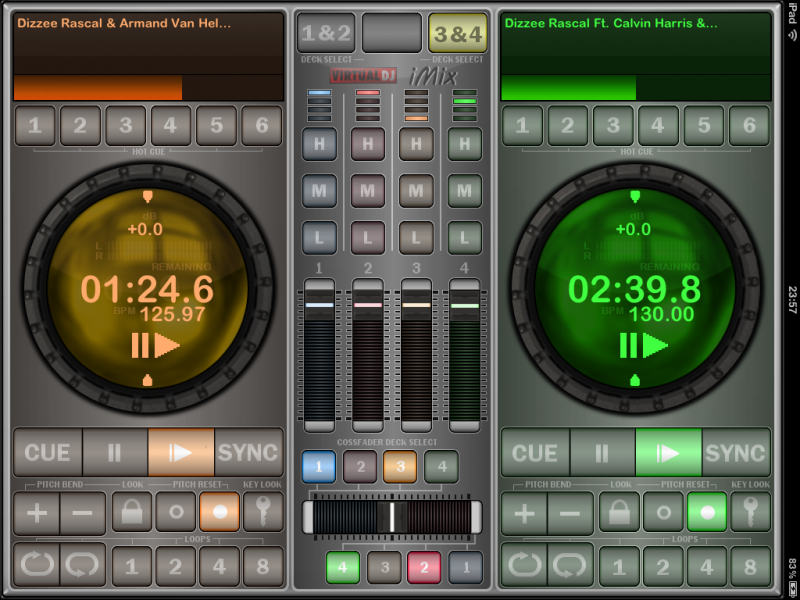Click hollow circle pitch reset on left deck
This screenshot has width=800, height=600.
(x=176, y=512)
